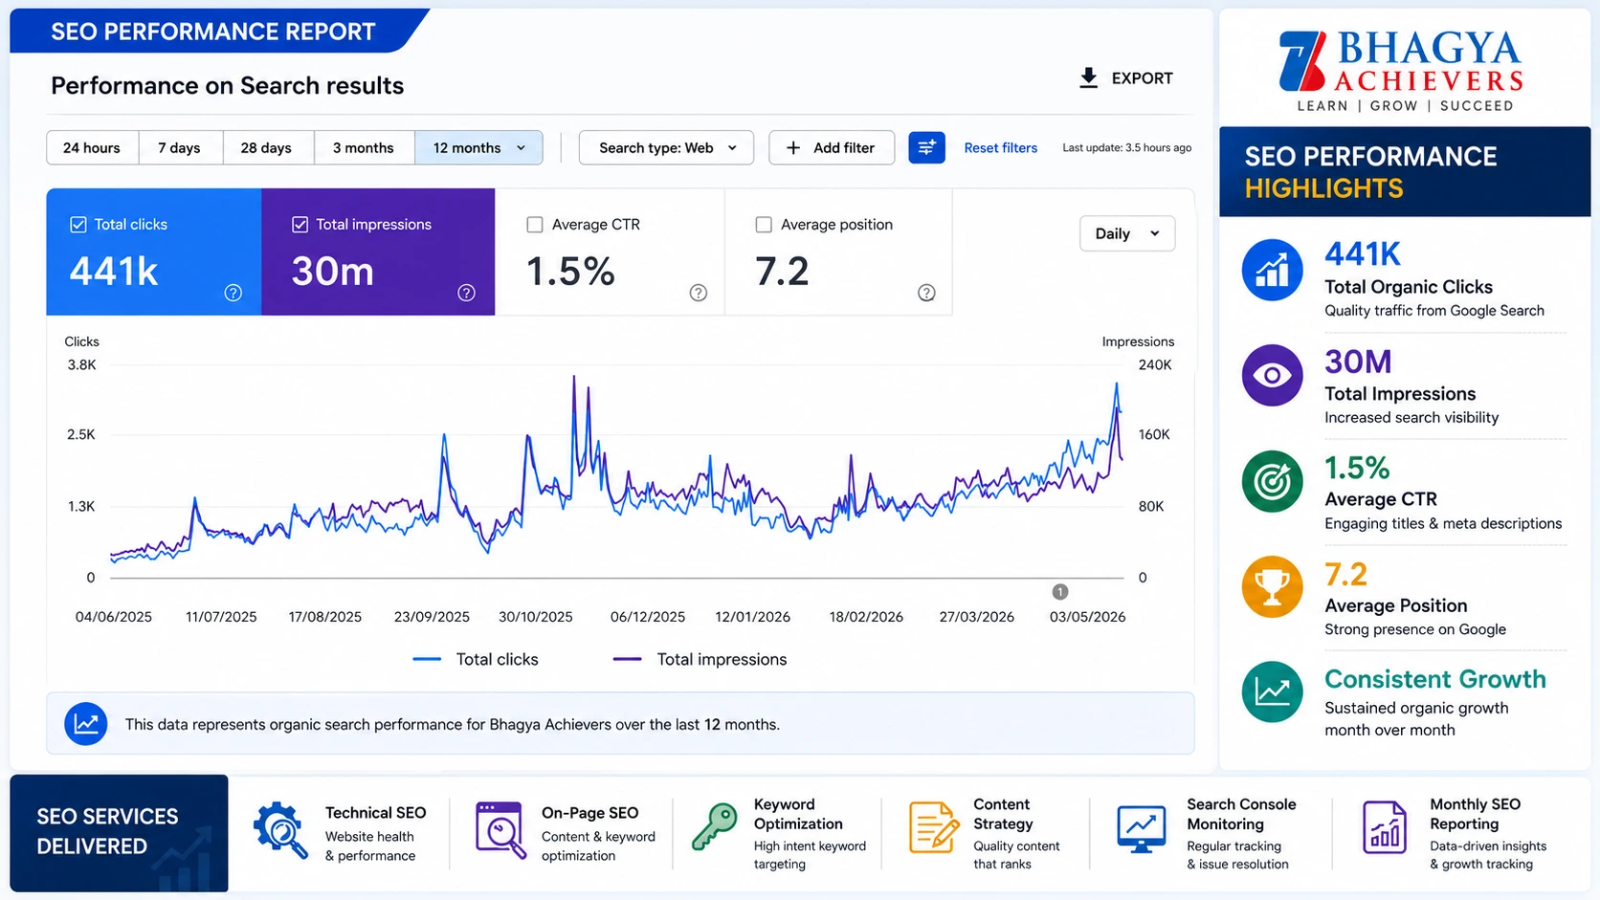Screen dimensions: 1600x900
Task: Open the Daily granularity dropdown
Action: coord(1127,234)
